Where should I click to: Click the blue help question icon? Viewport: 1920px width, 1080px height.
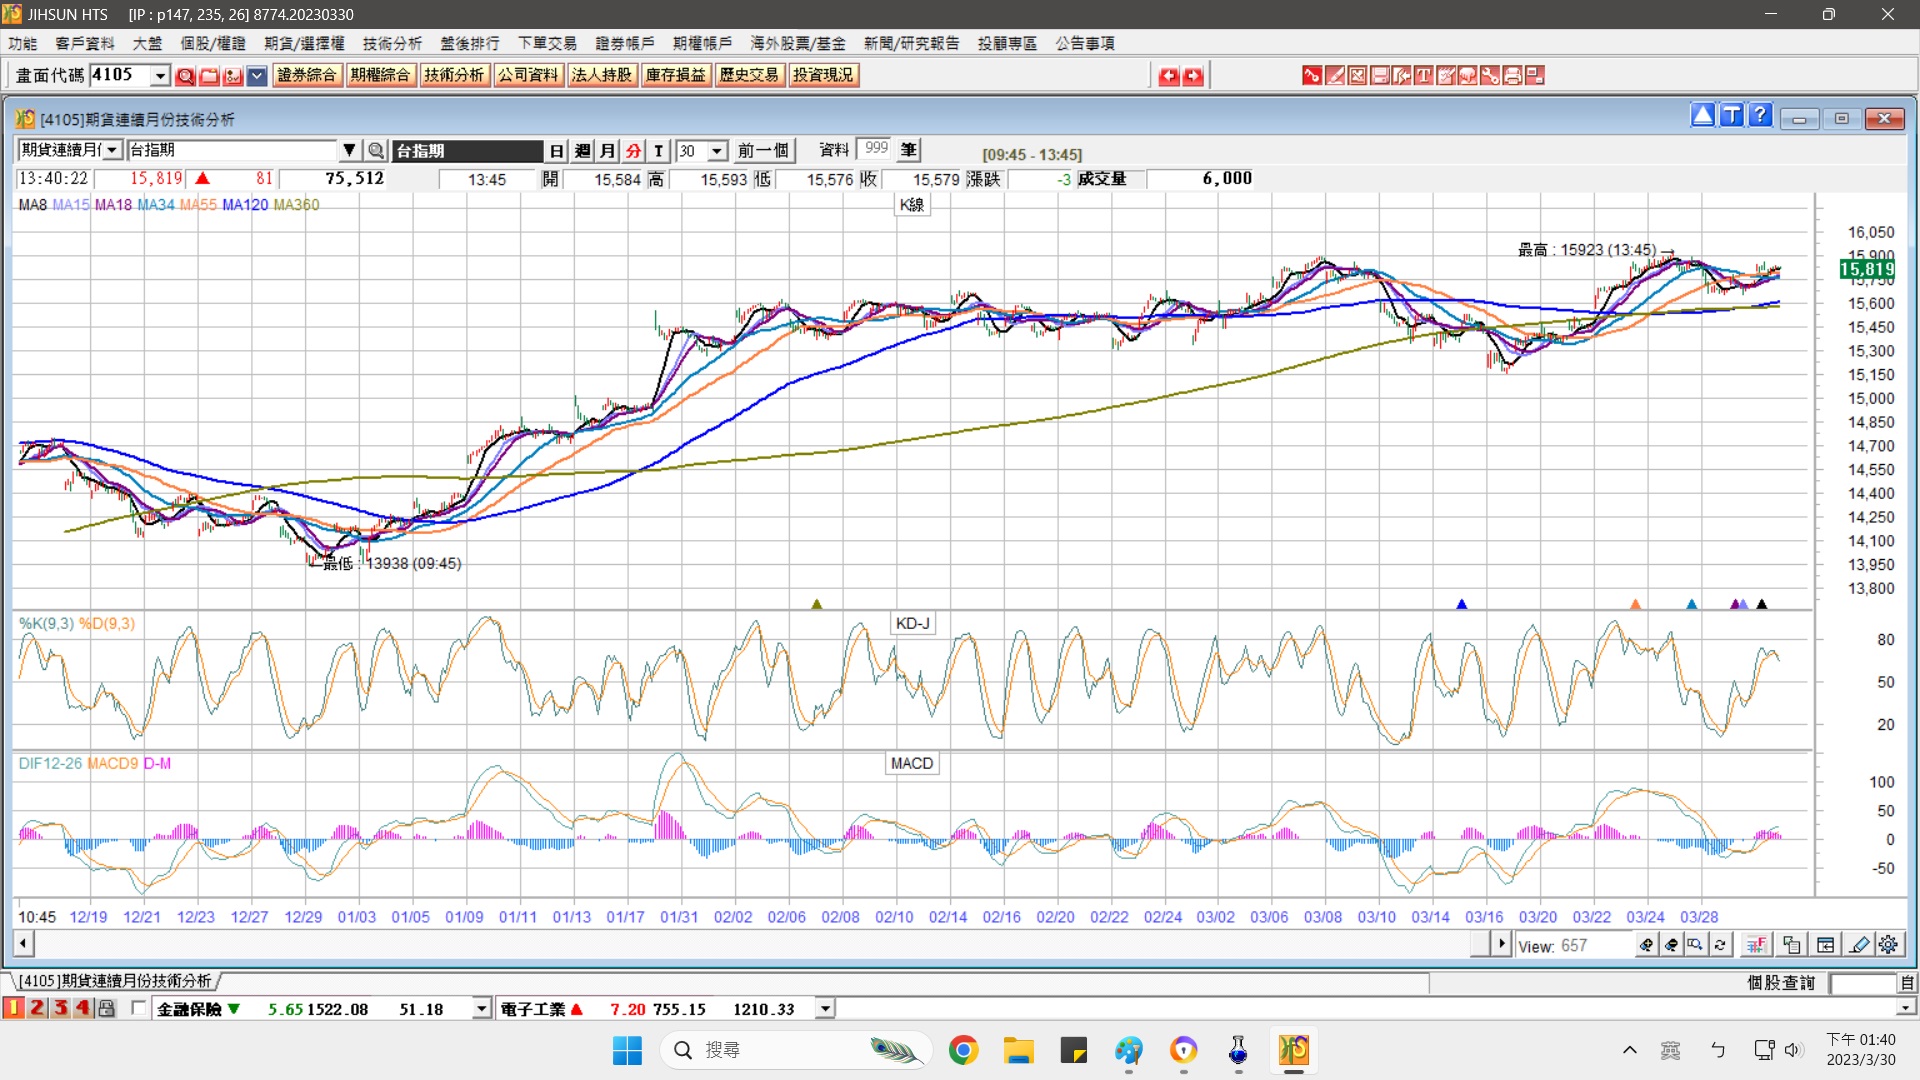pos(1760,116)
